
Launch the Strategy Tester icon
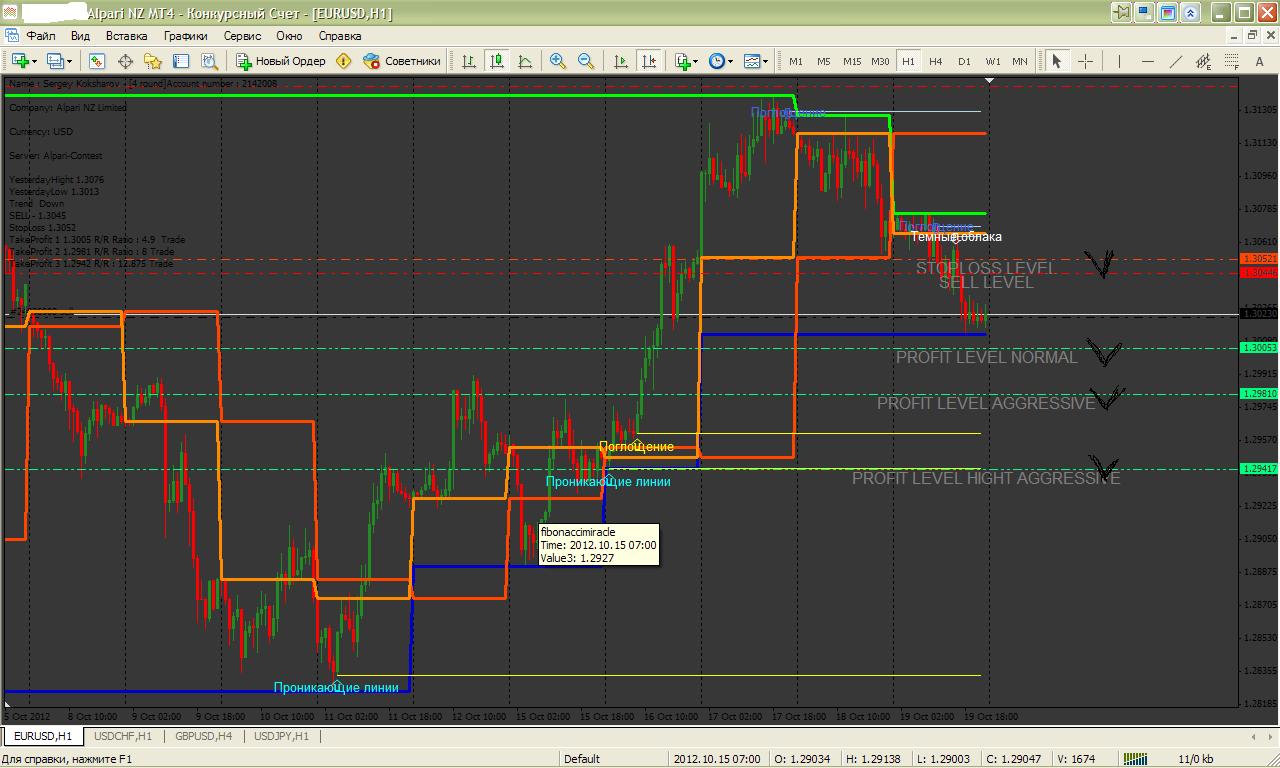tap(209, 61)
